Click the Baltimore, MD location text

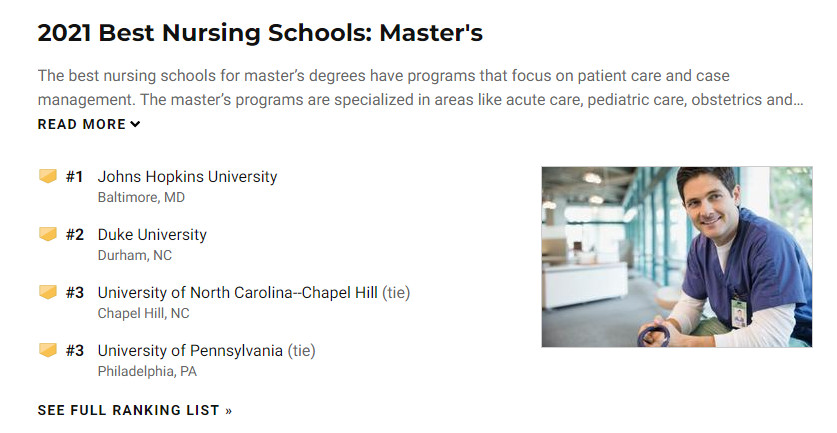click(141, 197)
